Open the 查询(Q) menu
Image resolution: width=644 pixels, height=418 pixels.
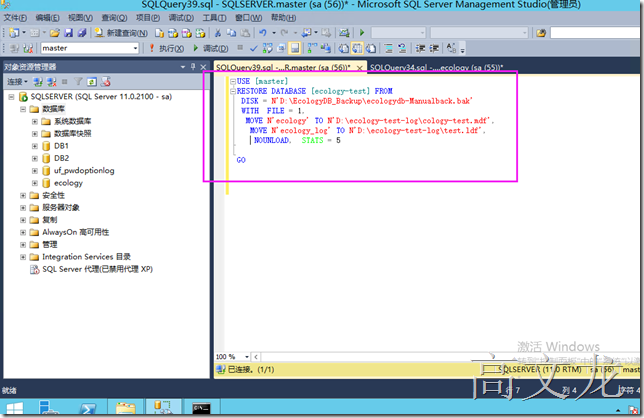tap(115, 18)
